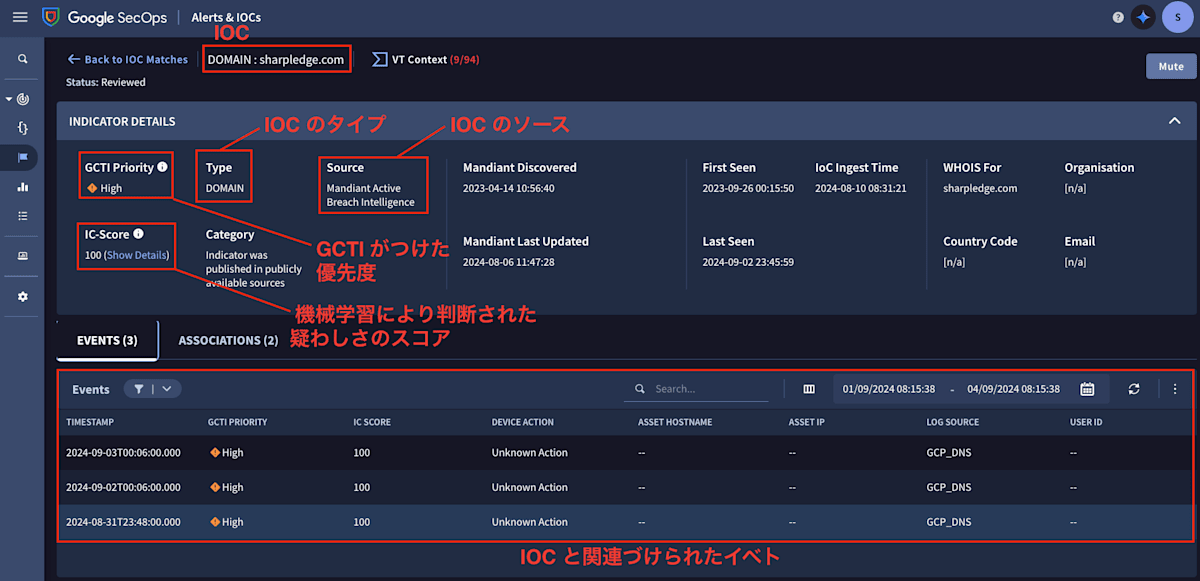Viewport: 1200px width, 581px height.
Task: Click the Google SecOps shield logo
Action: [x=51, y=17]
